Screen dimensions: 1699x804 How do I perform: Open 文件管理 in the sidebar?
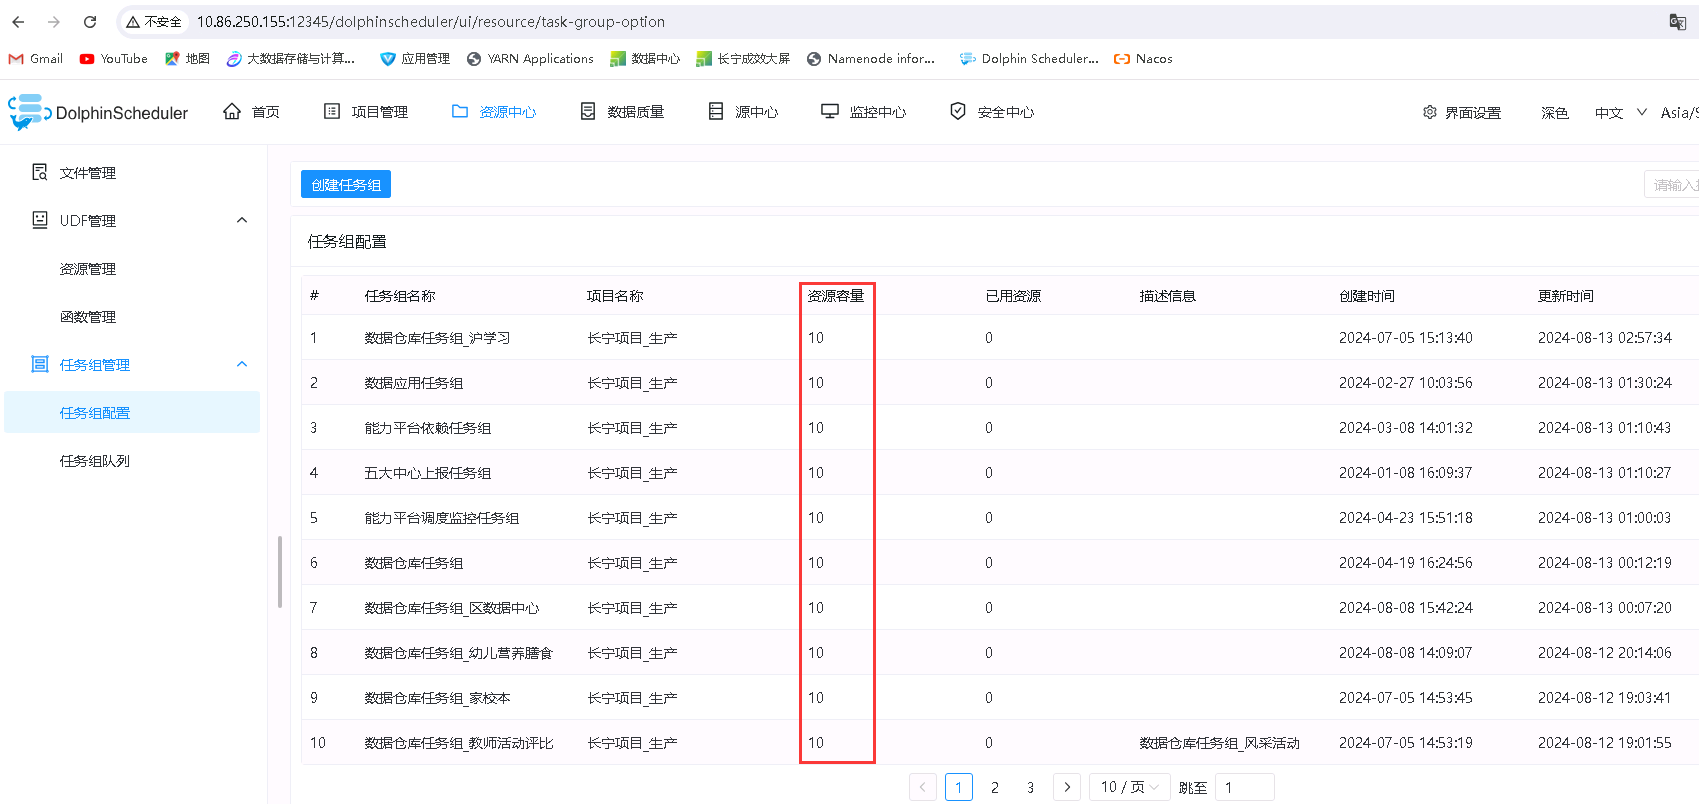tap(88, 173)
